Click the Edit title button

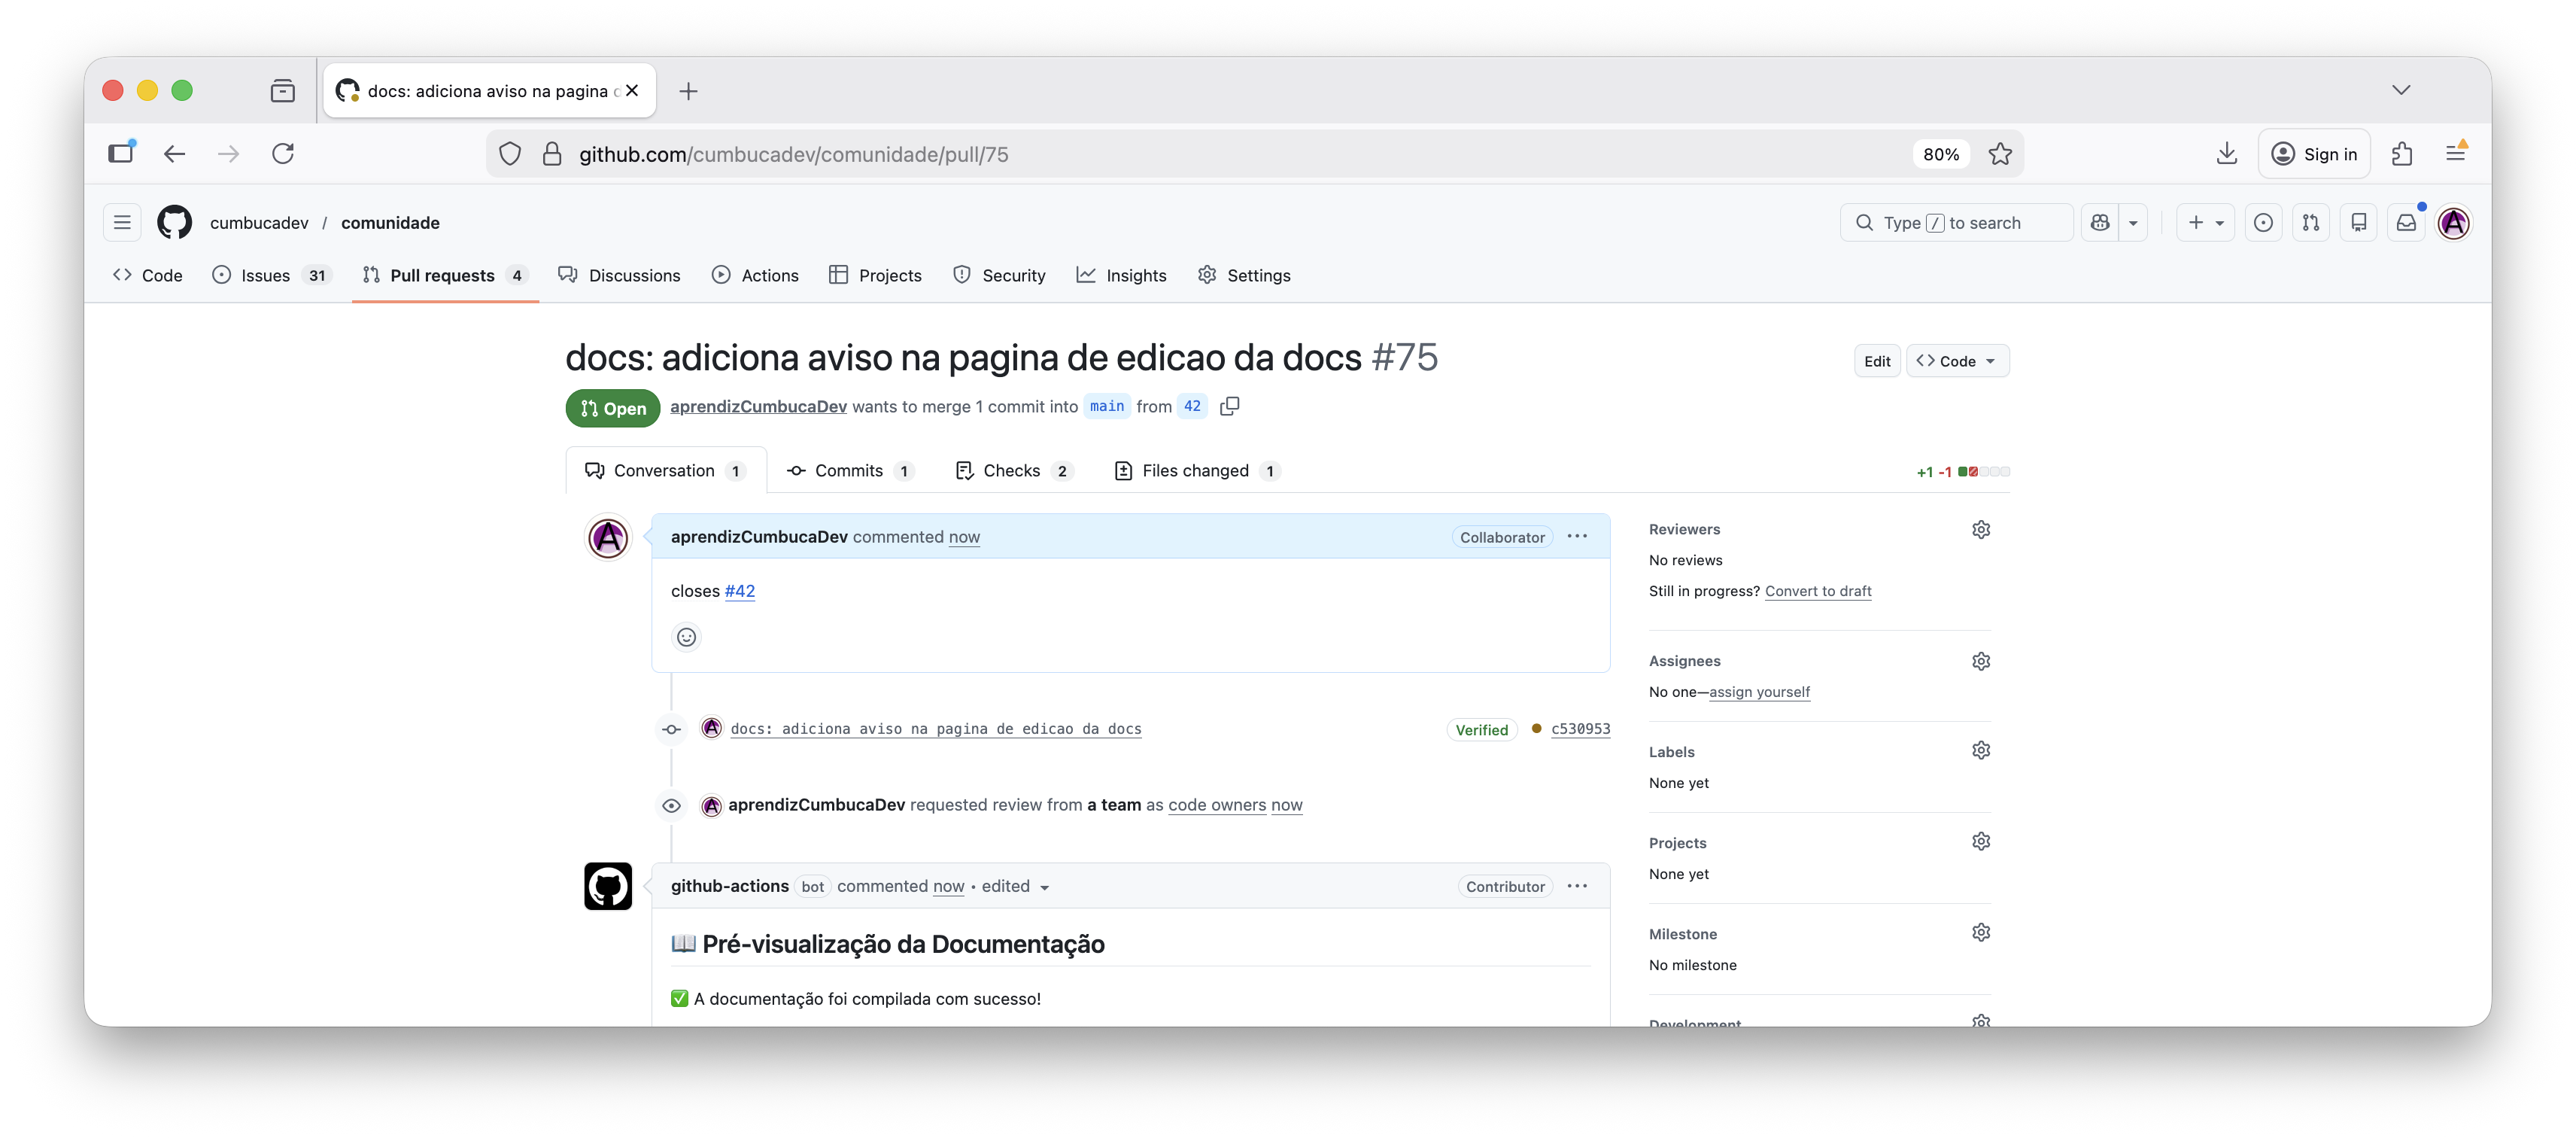coord(1877,361)
